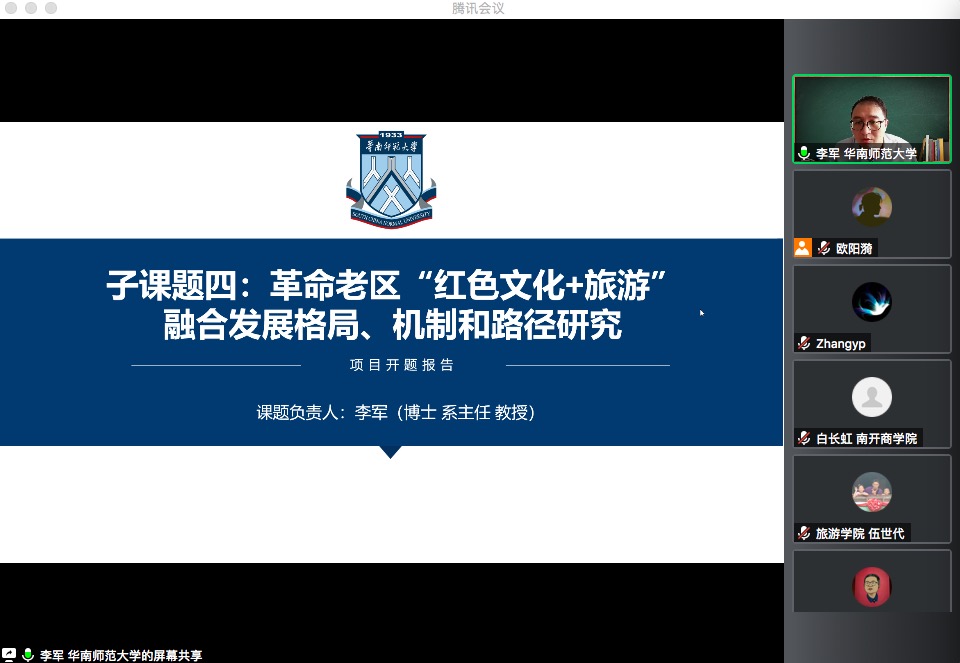
Task: Click the participant name 白长虹 南开商学院
Action: pyautogui.click(x=866, y=438)
